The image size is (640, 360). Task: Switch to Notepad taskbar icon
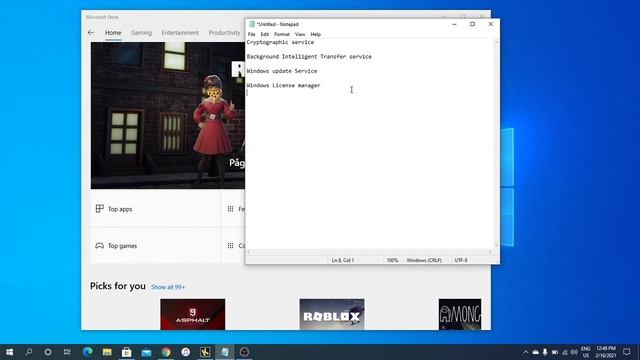(224, 352)
